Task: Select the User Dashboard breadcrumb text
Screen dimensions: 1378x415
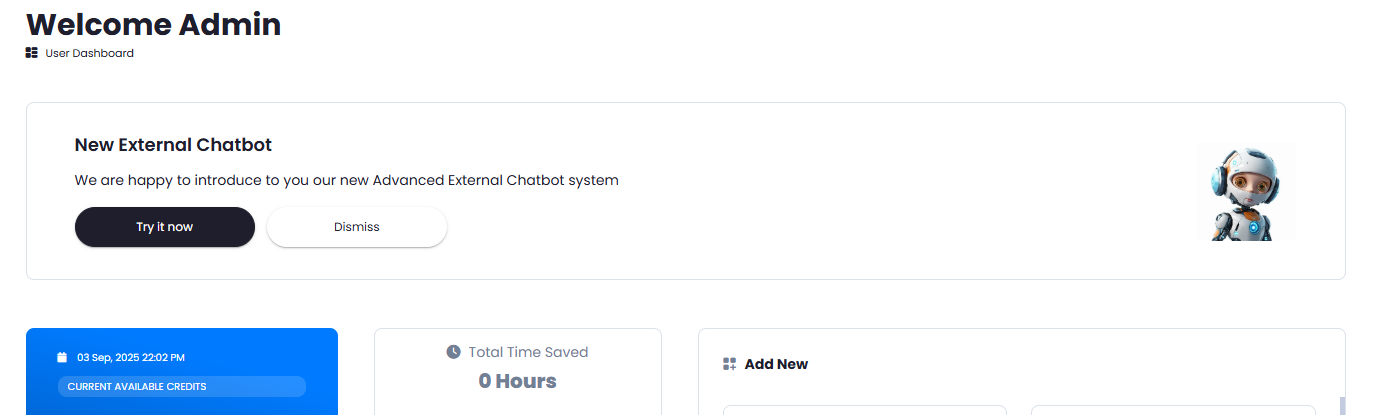Action: (89, 53)
